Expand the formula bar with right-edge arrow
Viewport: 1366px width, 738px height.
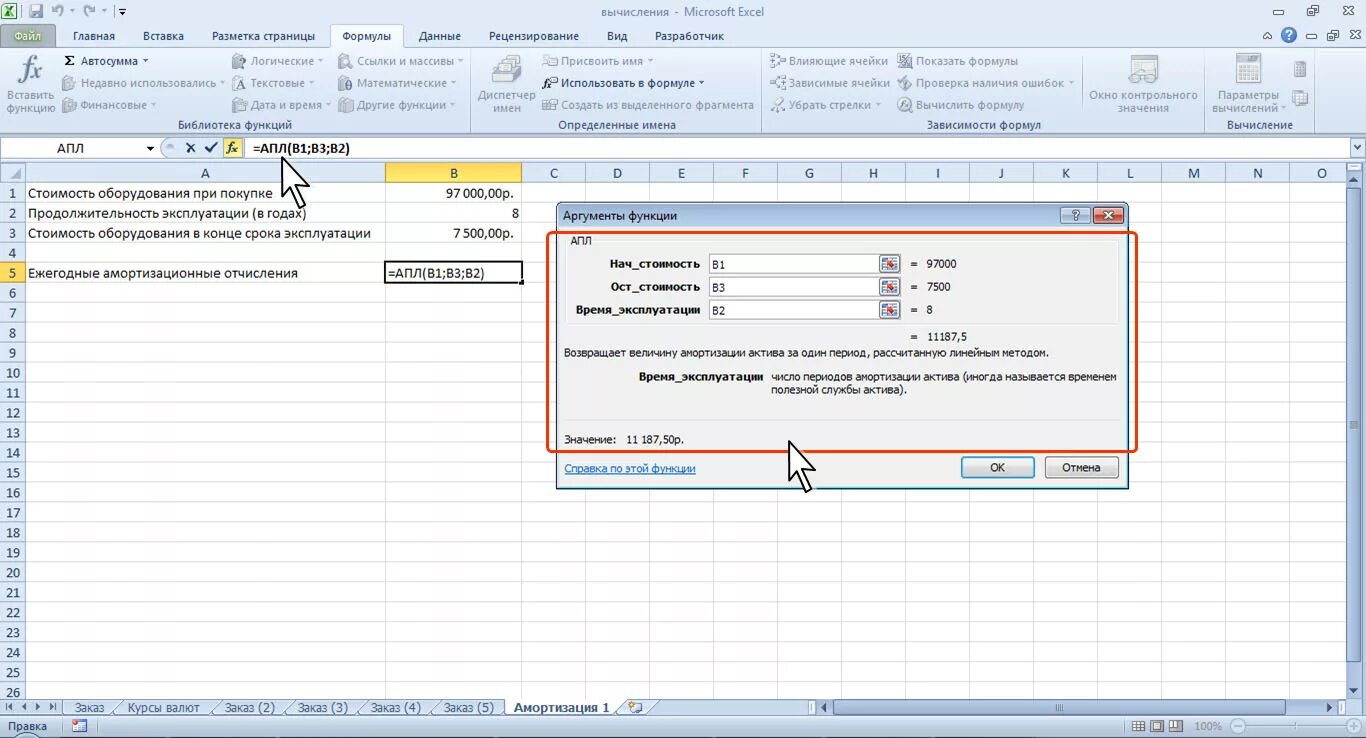point(1357,148)
